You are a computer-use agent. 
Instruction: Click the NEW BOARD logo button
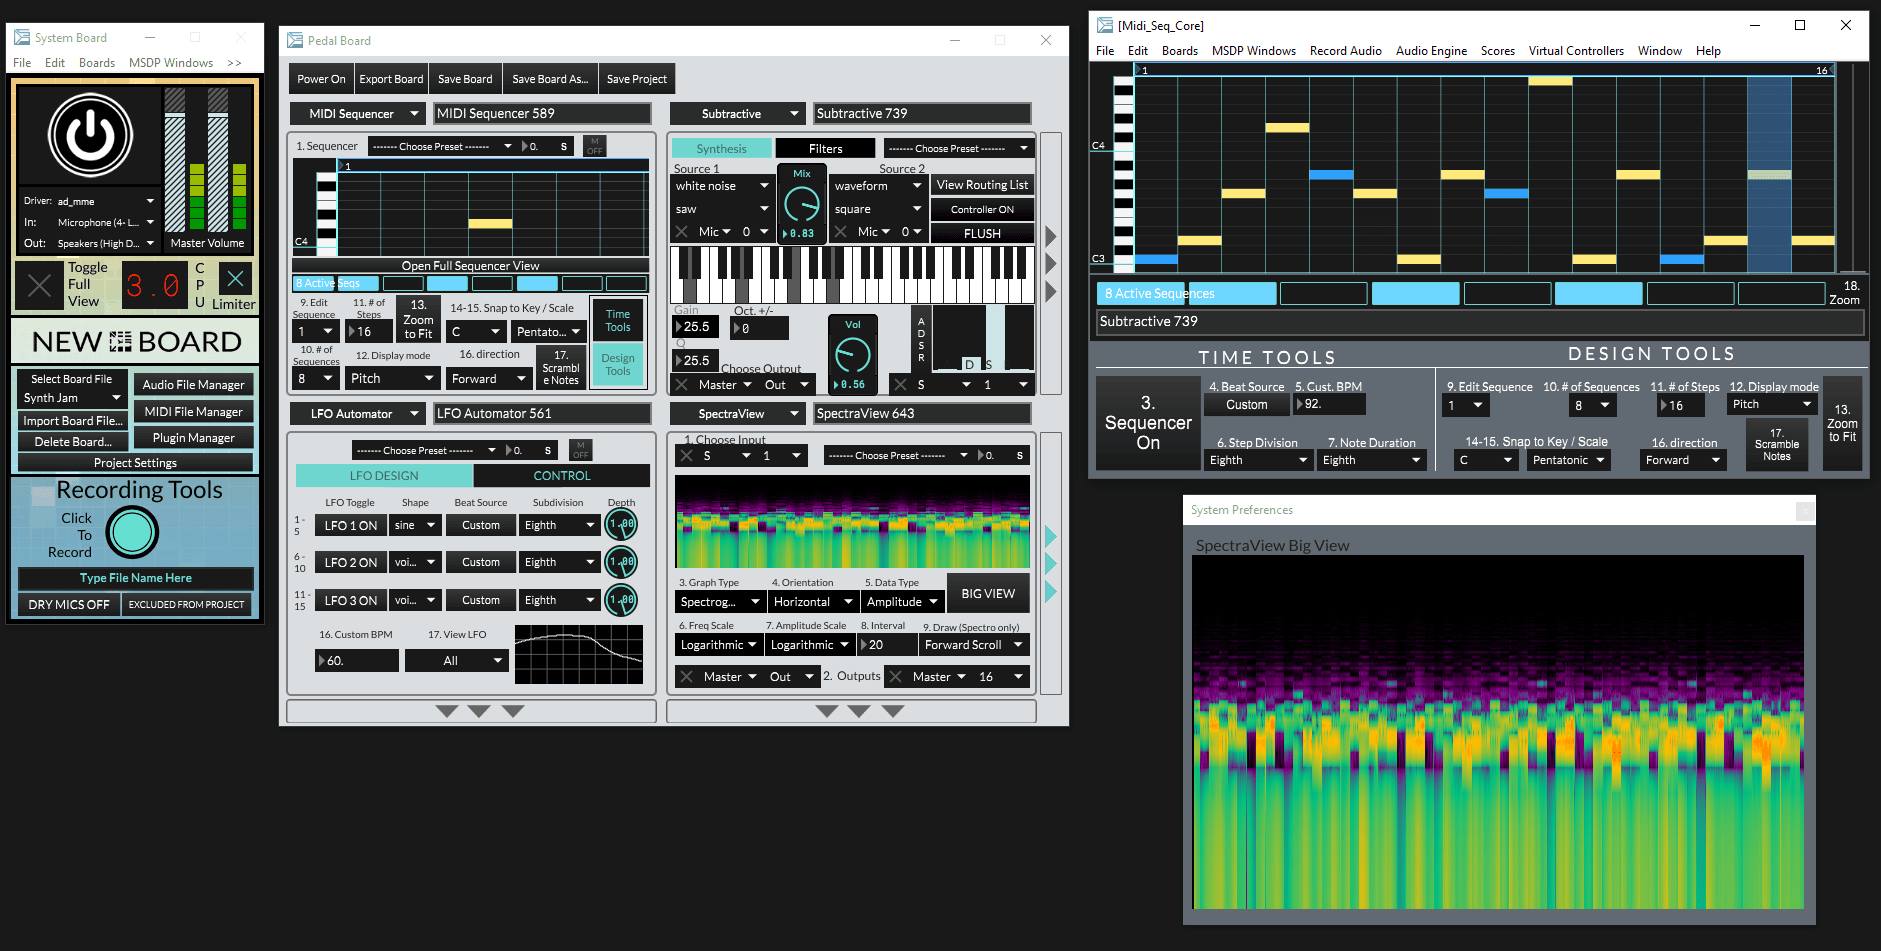[x=136, y=342]
